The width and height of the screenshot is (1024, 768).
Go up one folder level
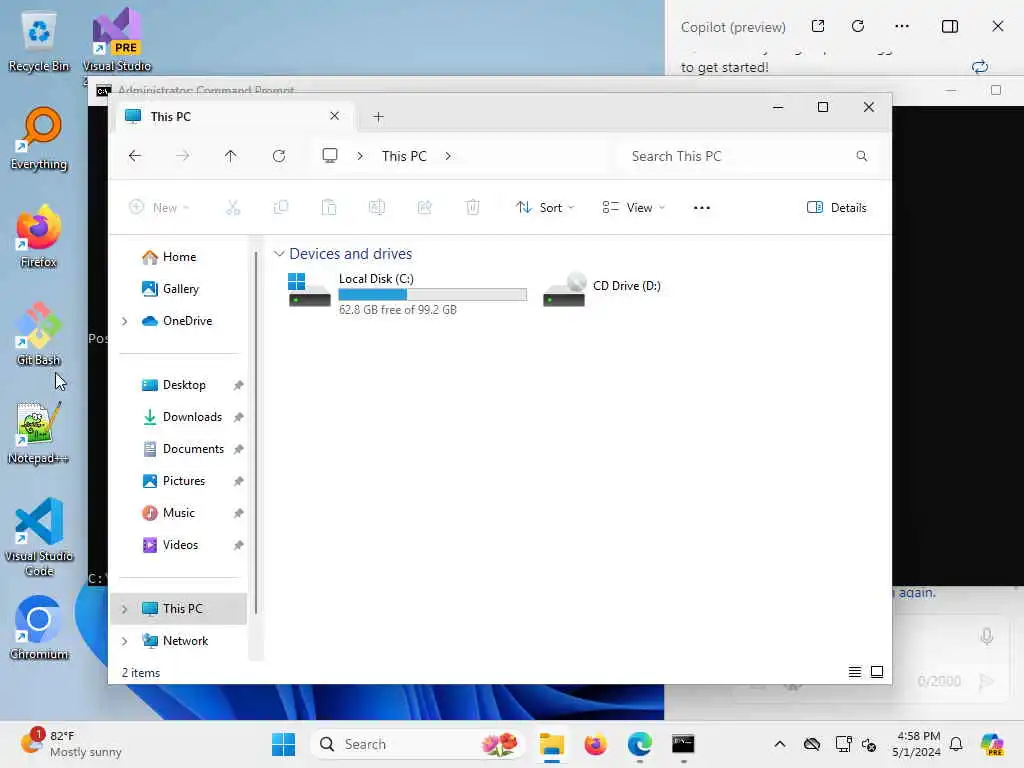click(x=231, y=155)
